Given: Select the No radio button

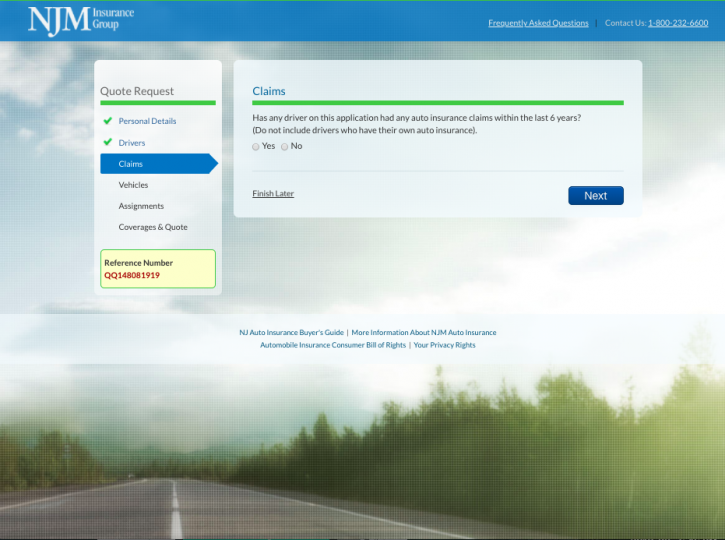Looking at the screenshot, I should (285, 147).
